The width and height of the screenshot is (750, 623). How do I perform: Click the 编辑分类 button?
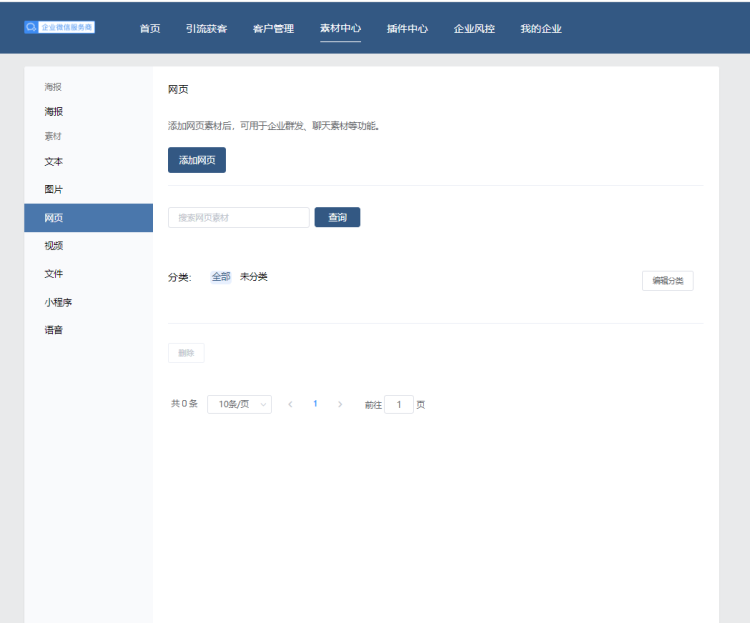667,281
